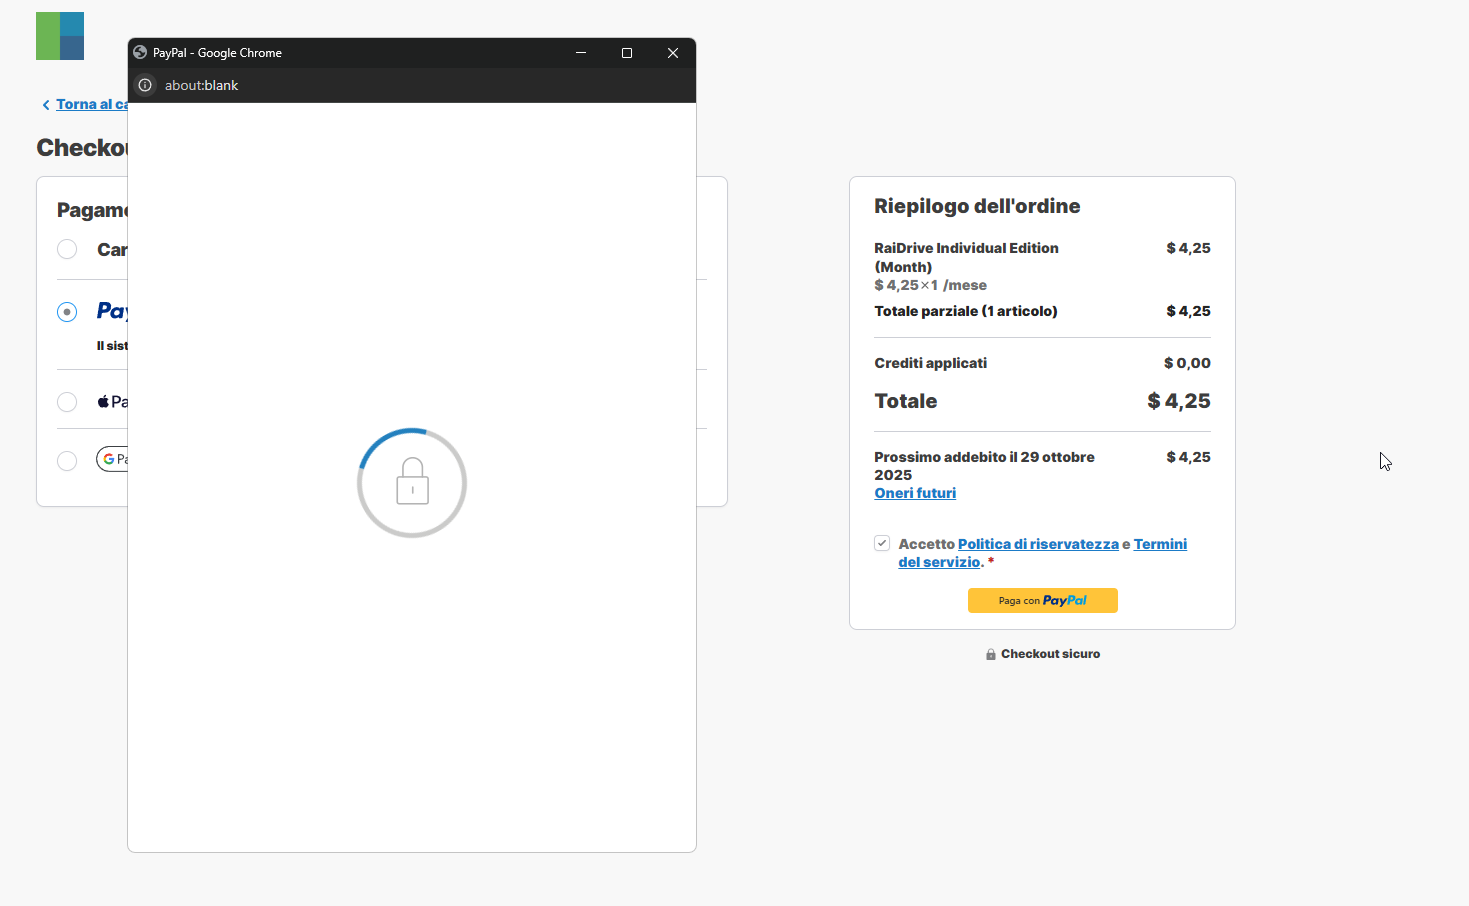Click the padlock loading spinner
This screenshot has height=906, width=1469.
[412, 483]
